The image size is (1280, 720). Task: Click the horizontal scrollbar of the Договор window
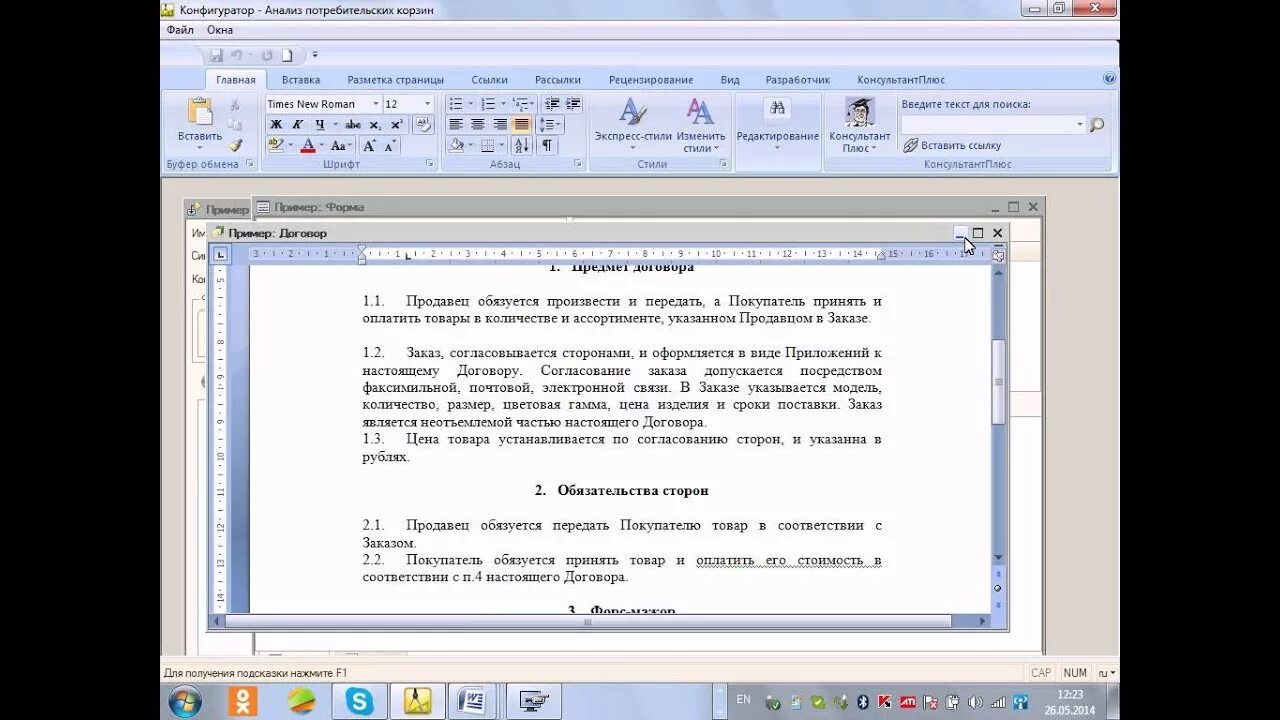pos(588,621)
